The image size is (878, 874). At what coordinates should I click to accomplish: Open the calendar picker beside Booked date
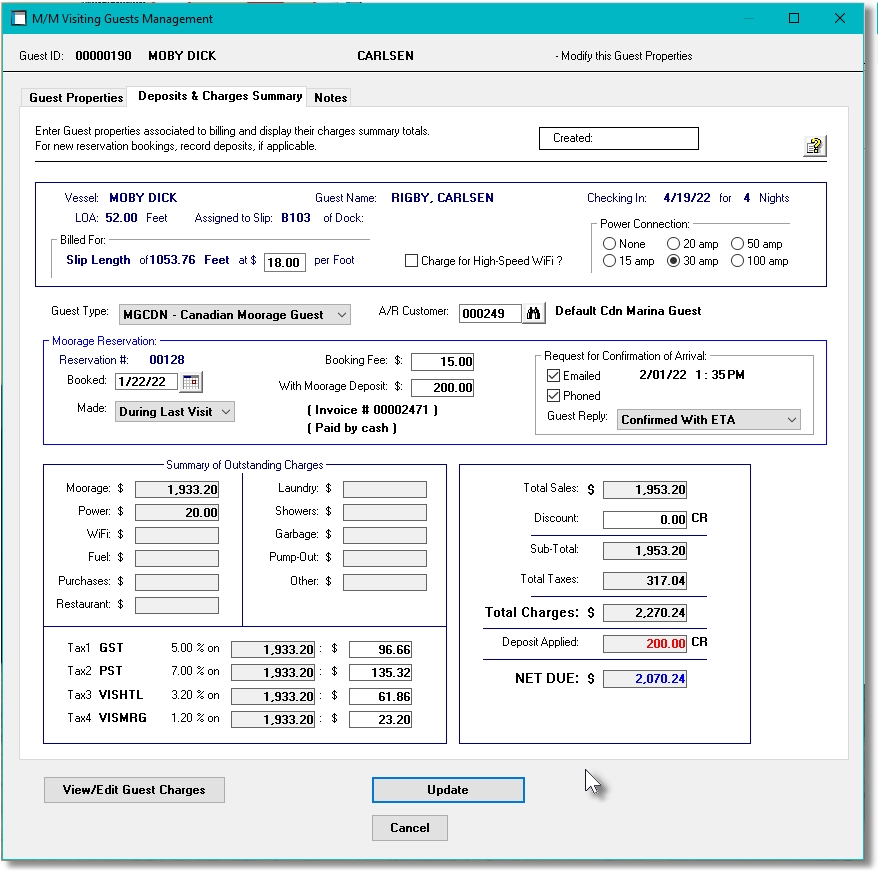point(190,383)
